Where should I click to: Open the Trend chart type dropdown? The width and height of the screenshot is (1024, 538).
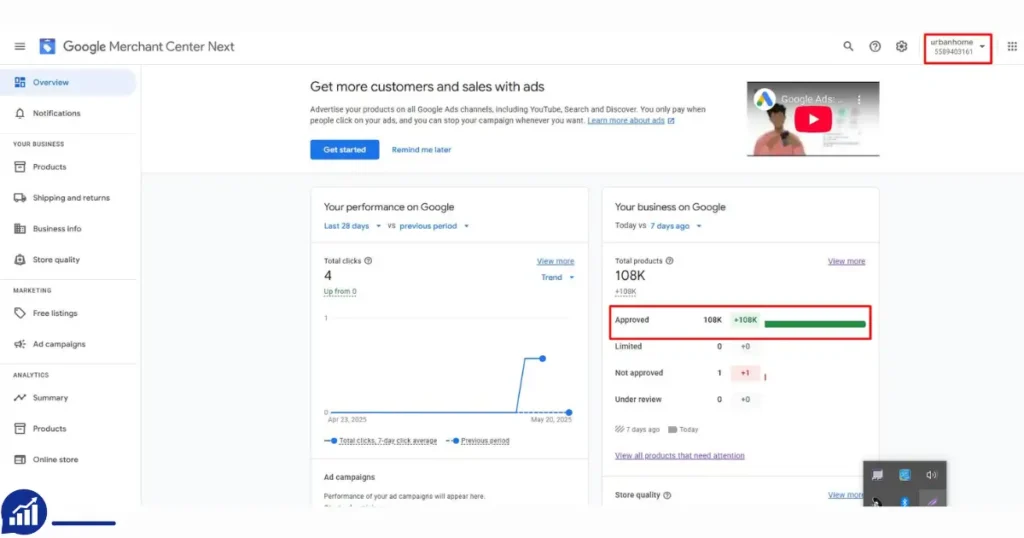tap(557, 277)
